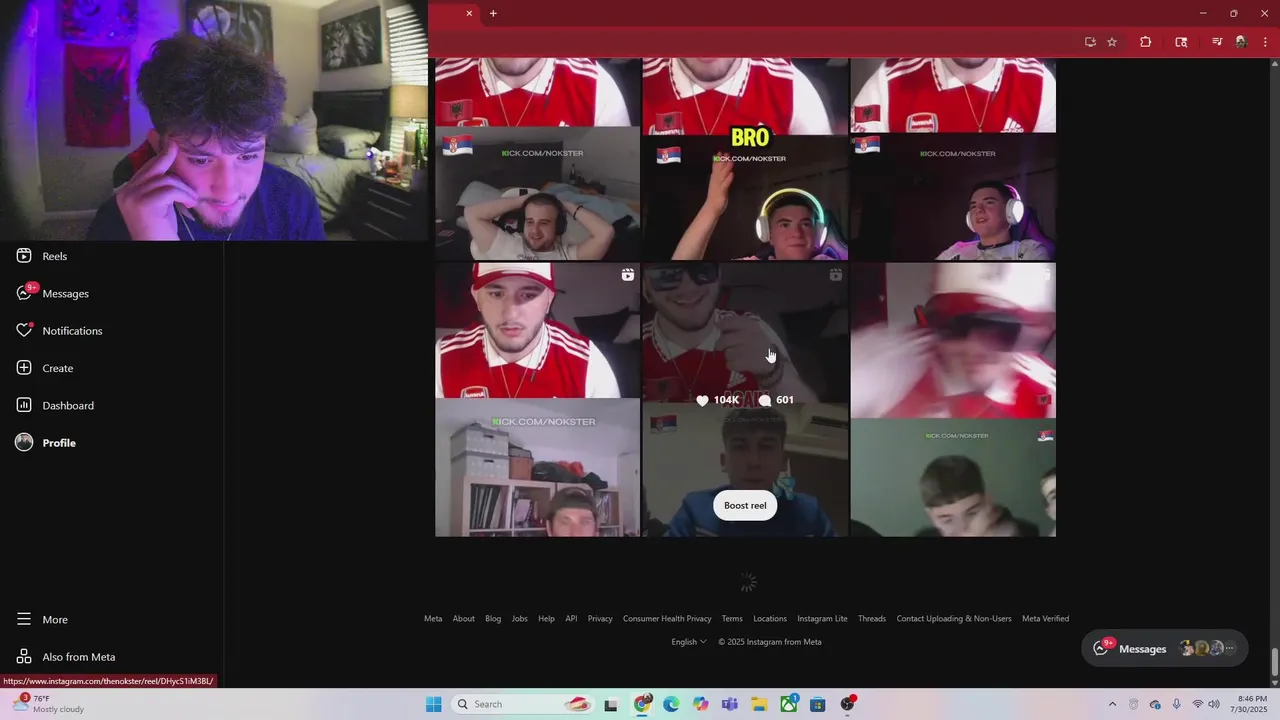Viewport: 1280px width, 720px height.
Task: Open Also from Meta
Action: coord(66,657)
